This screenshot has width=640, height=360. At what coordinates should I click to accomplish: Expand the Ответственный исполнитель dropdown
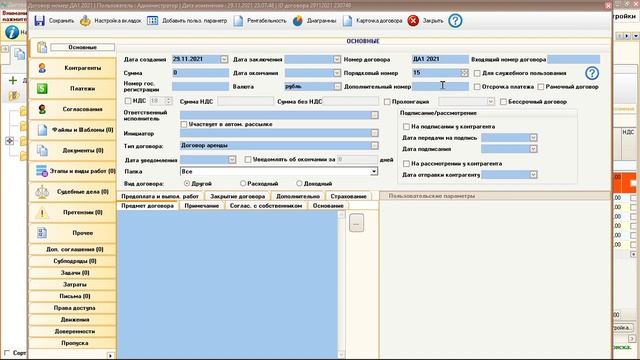point(374,115)
